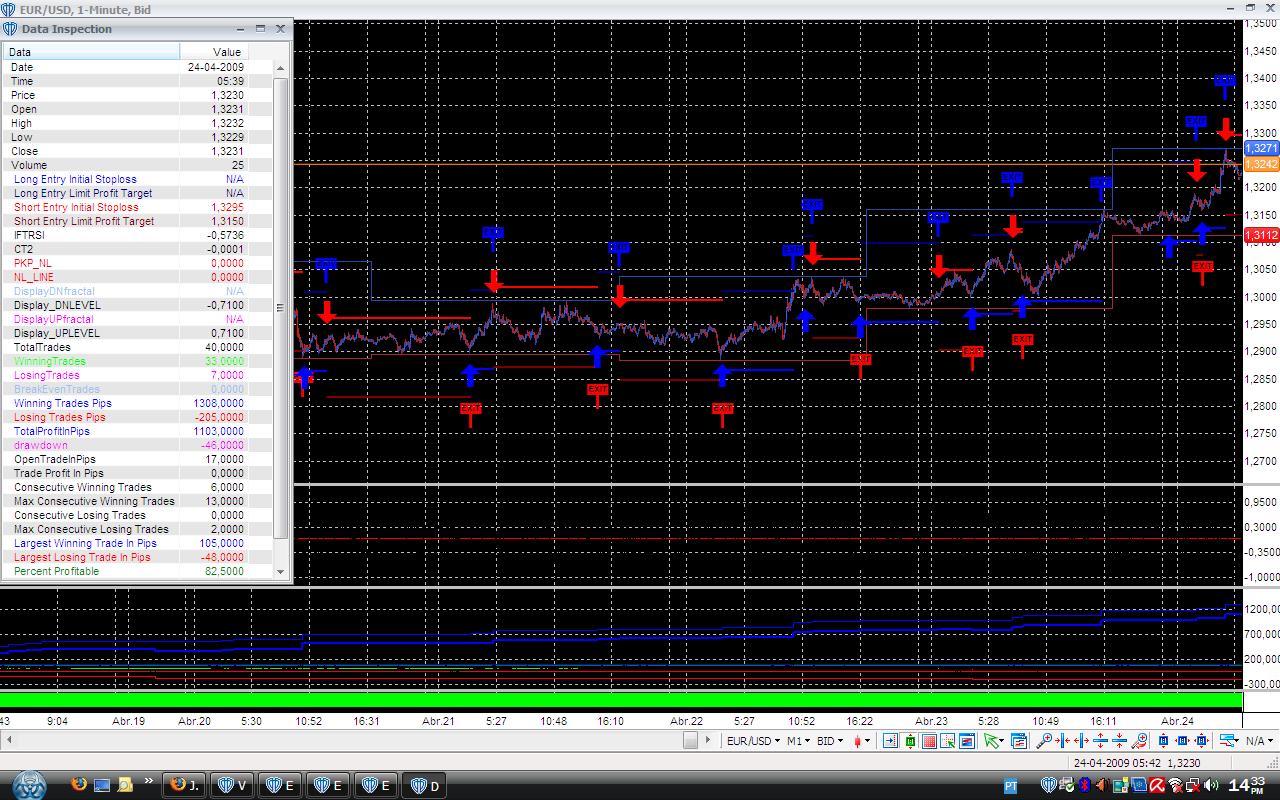Click the Bluetooth tray icon
Image resolution: width=1280 pixels, height=800 pixels.
pyautogui.click(x=1084, y=785)
